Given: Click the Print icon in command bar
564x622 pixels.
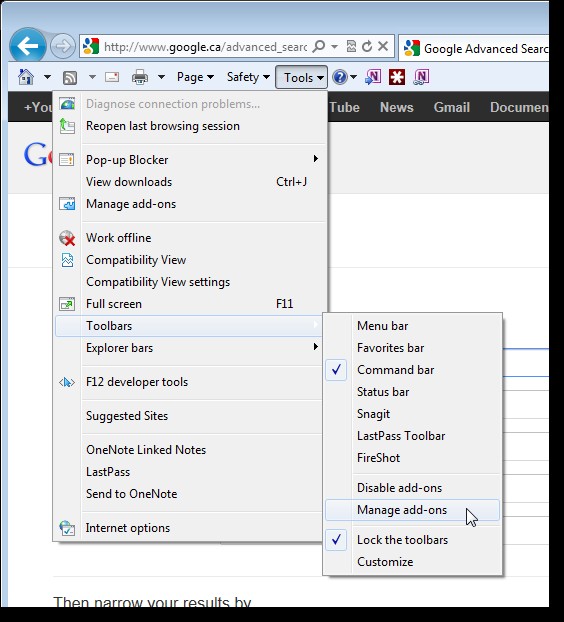Looking at the screenshot, I should click(x=140, y=77).
